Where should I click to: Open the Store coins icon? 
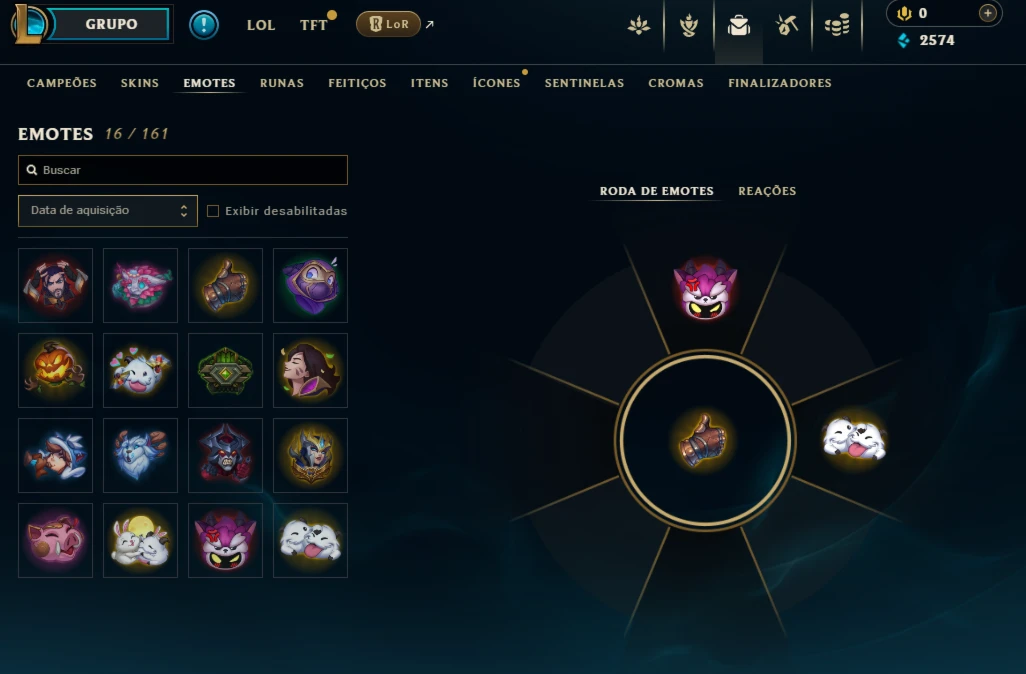837,26
